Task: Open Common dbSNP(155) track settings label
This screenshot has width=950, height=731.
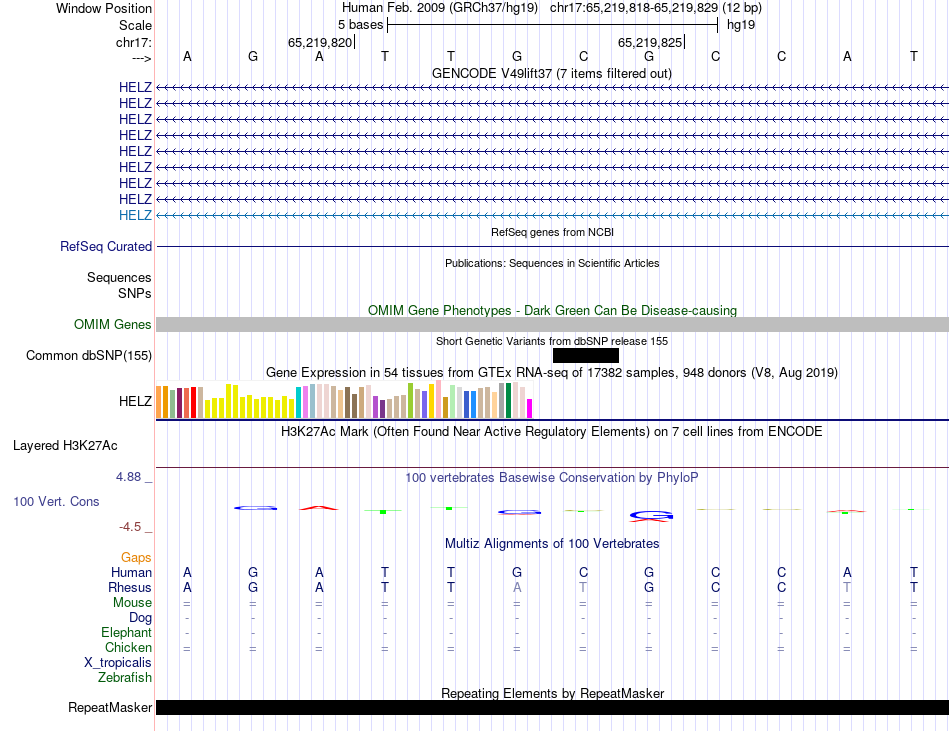Action: coord(88,356)
